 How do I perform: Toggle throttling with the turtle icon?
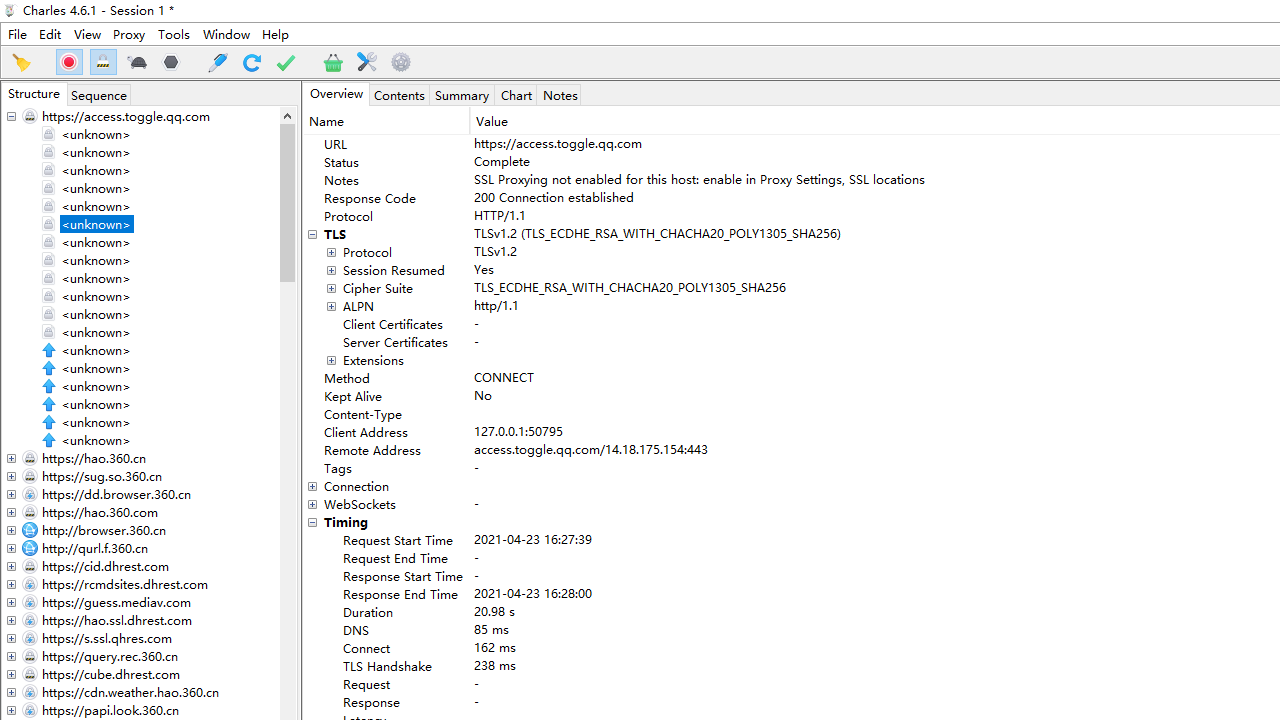138,63
